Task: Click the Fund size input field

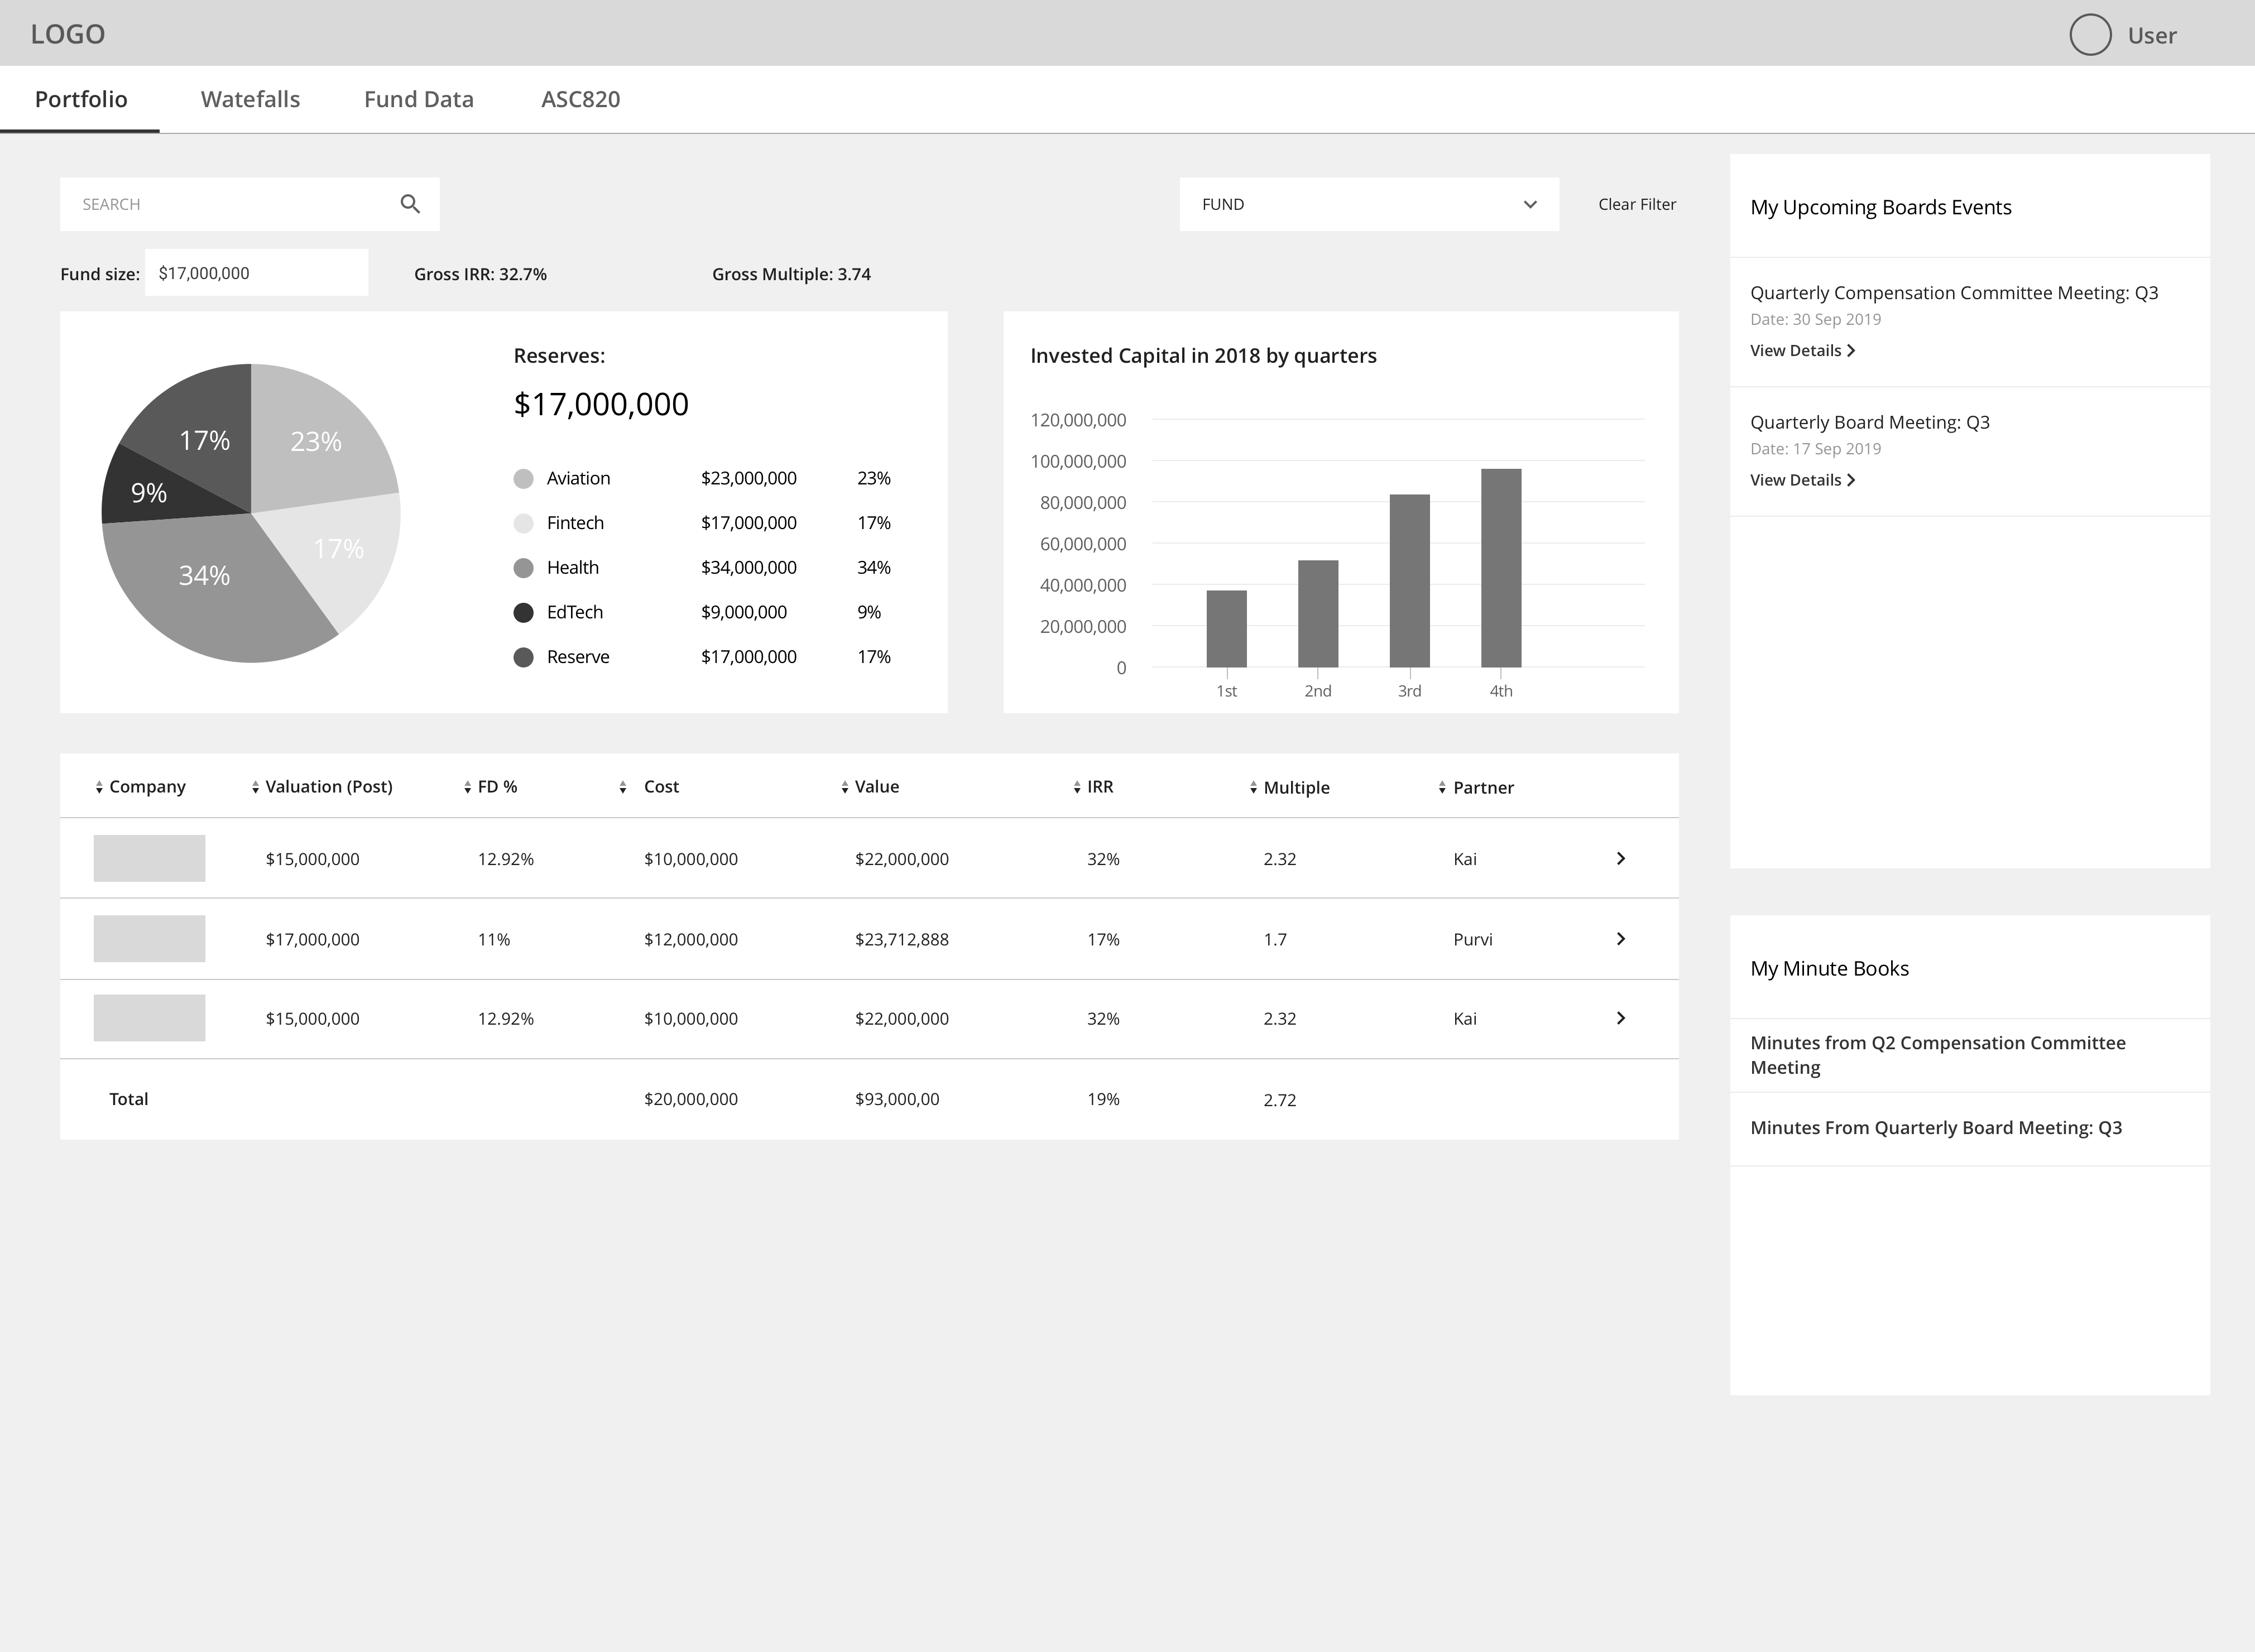Action: click(x=256, y=273)
